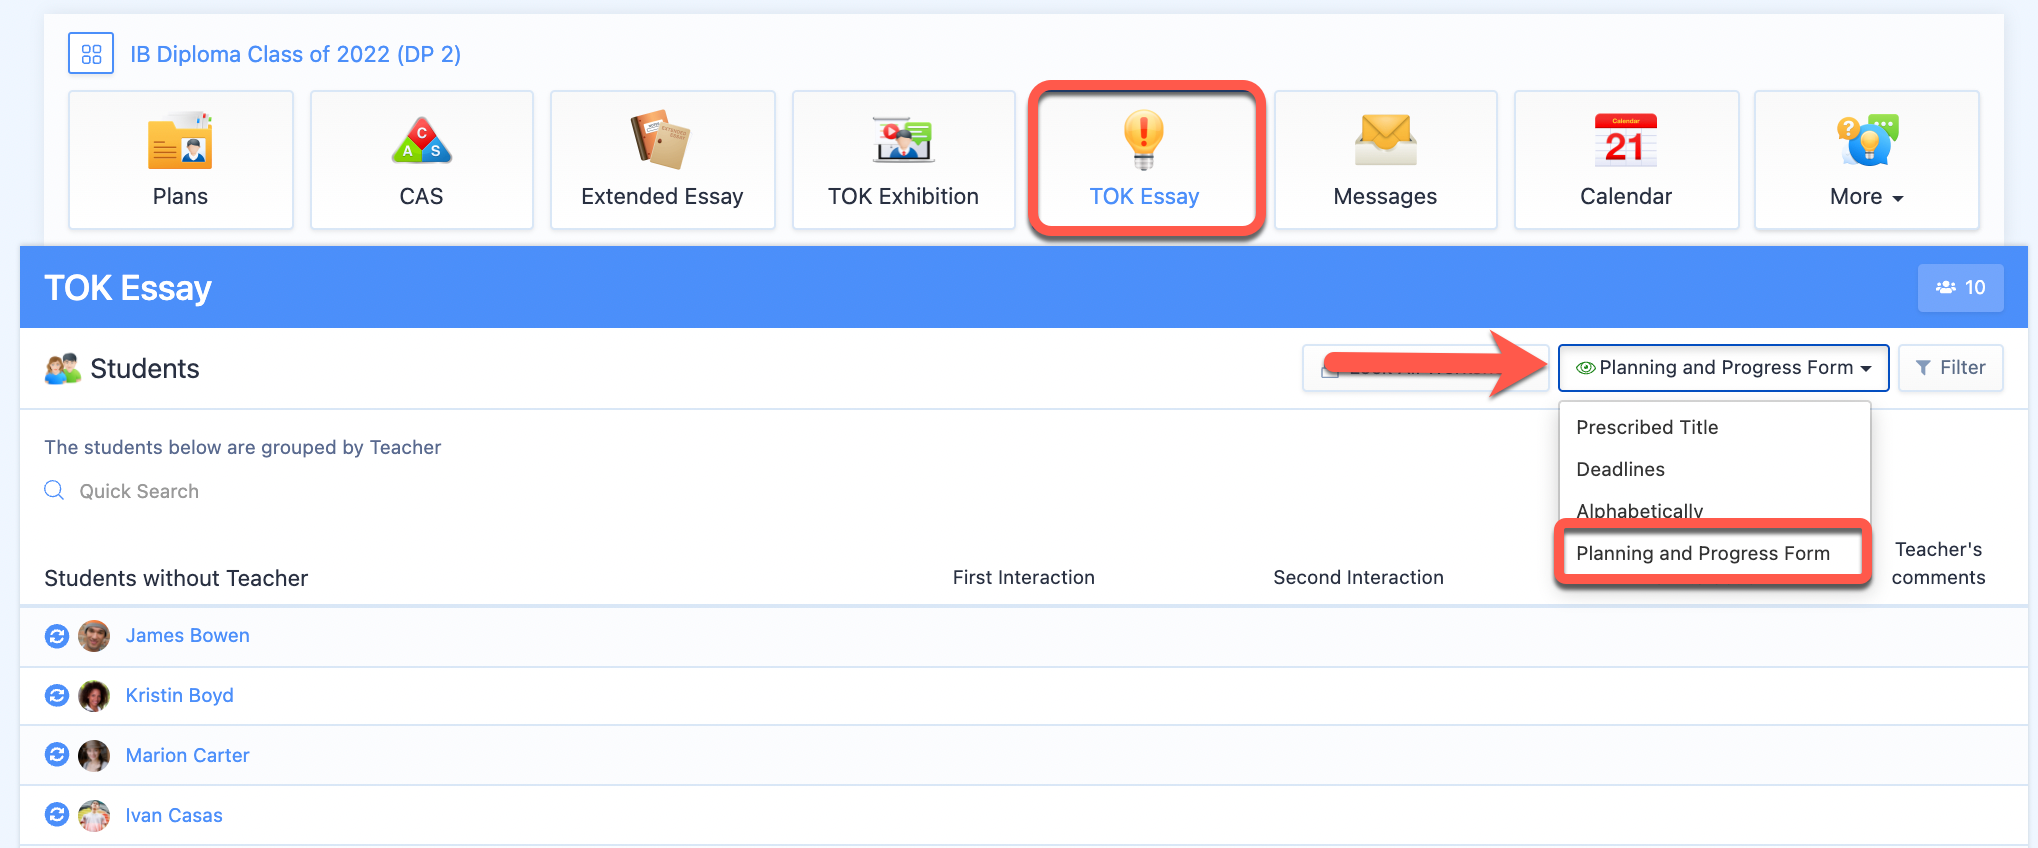Open the Messages envelope icon
Viewport: 2038px width, 848px height.
pyautogui.click(x=1385, y=140)
